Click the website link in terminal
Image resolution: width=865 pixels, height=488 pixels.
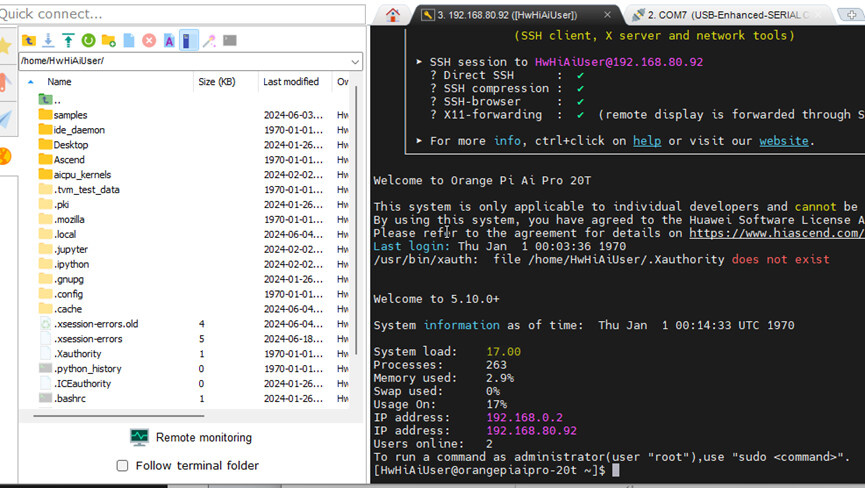[x=783, y=141]
